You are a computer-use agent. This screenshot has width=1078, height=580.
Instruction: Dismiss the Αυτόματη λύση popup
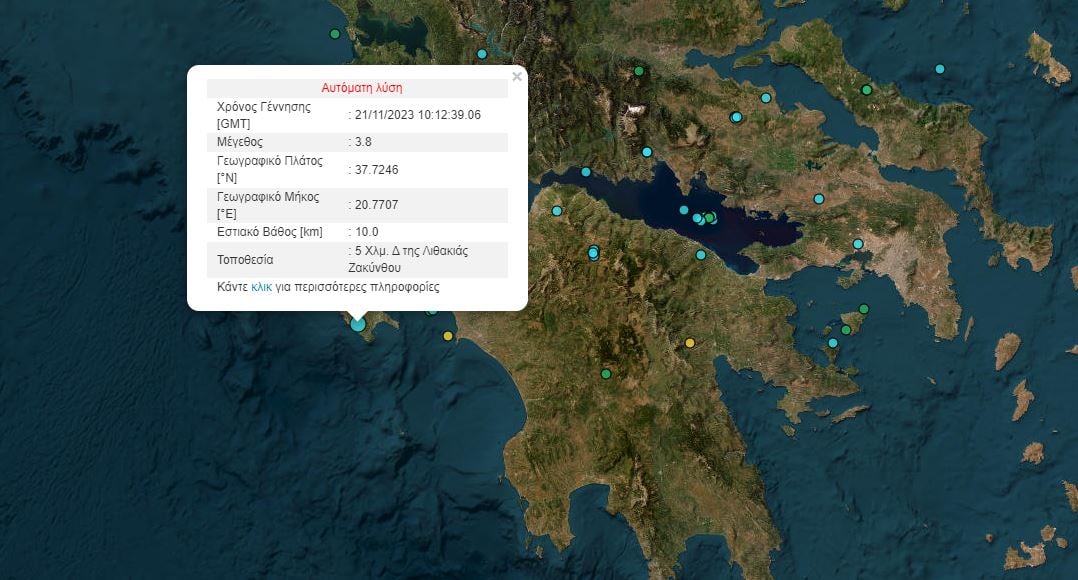[517, 76]
